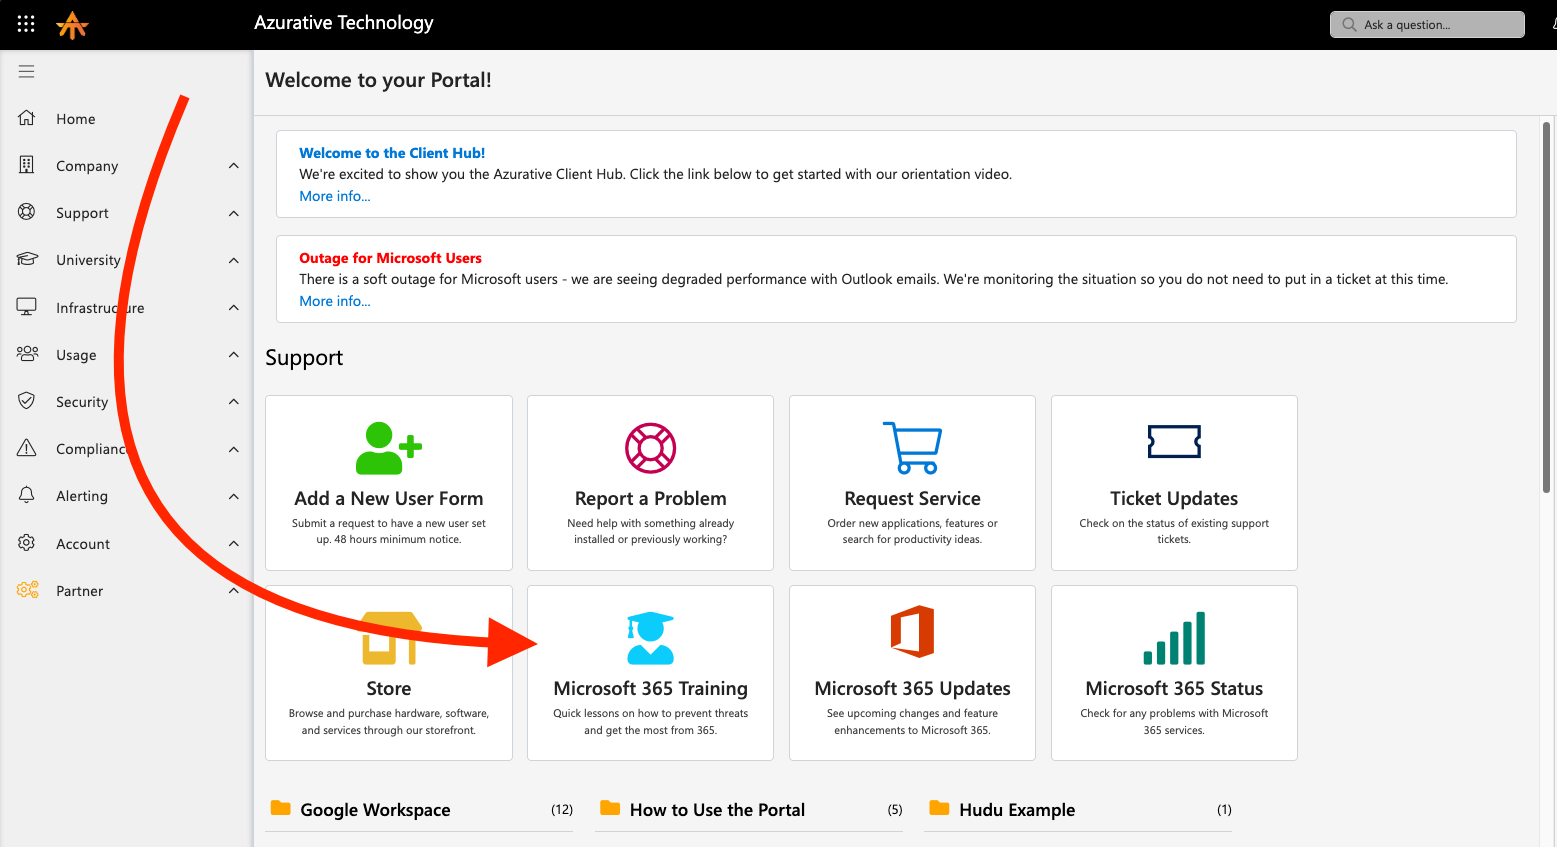Click the Partner gears icon
The width and height of the screenshot is (1557, 847).
[27, 590]
